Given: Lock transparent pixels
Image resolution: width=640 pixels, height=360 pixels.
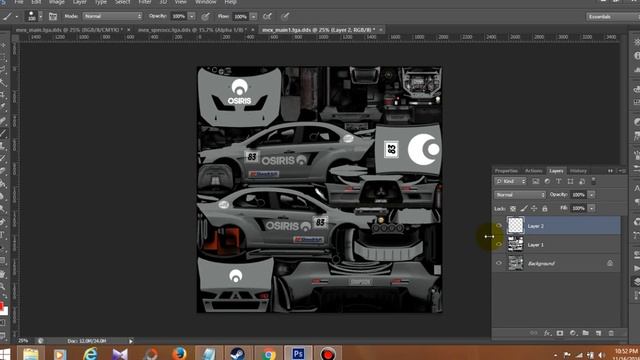Looking at the screenshot, I should click(513, 209).
